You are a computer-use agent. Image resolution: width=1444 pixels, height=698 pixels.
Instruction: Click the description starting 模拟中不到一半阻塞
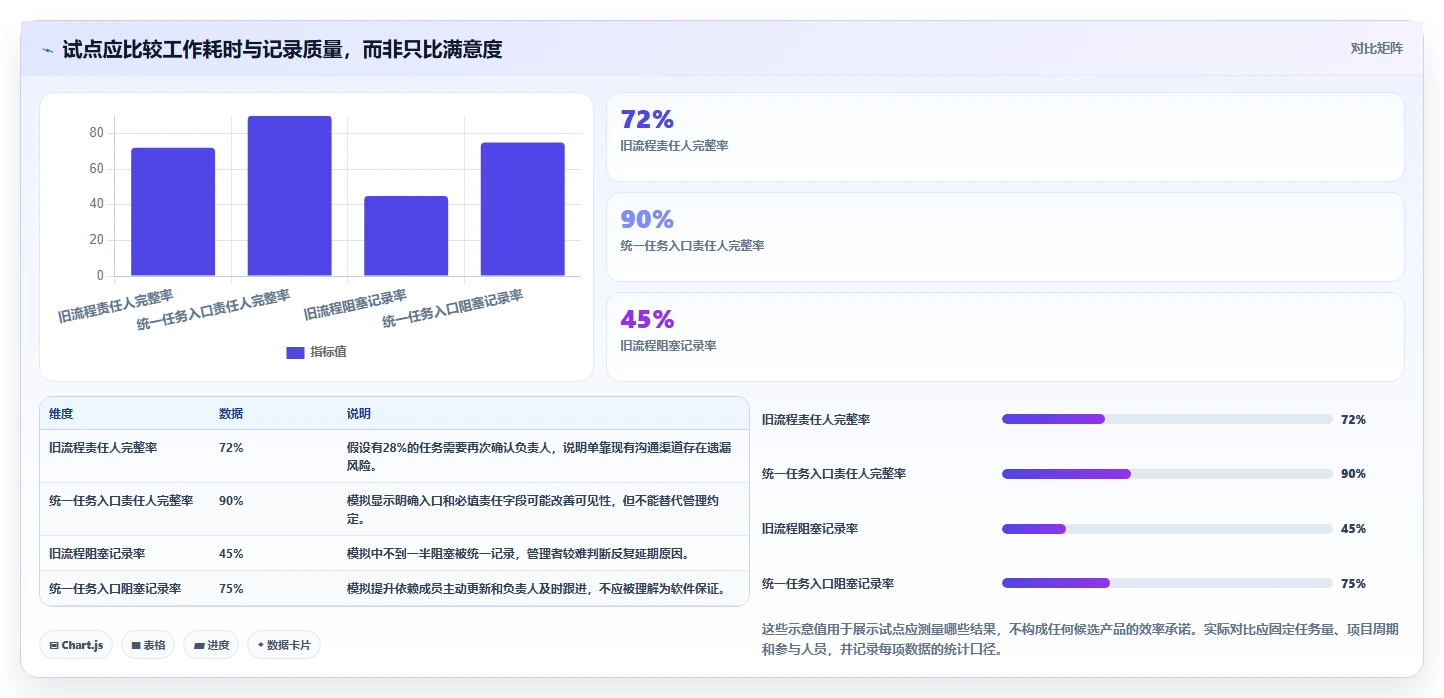tap(518, 553)
